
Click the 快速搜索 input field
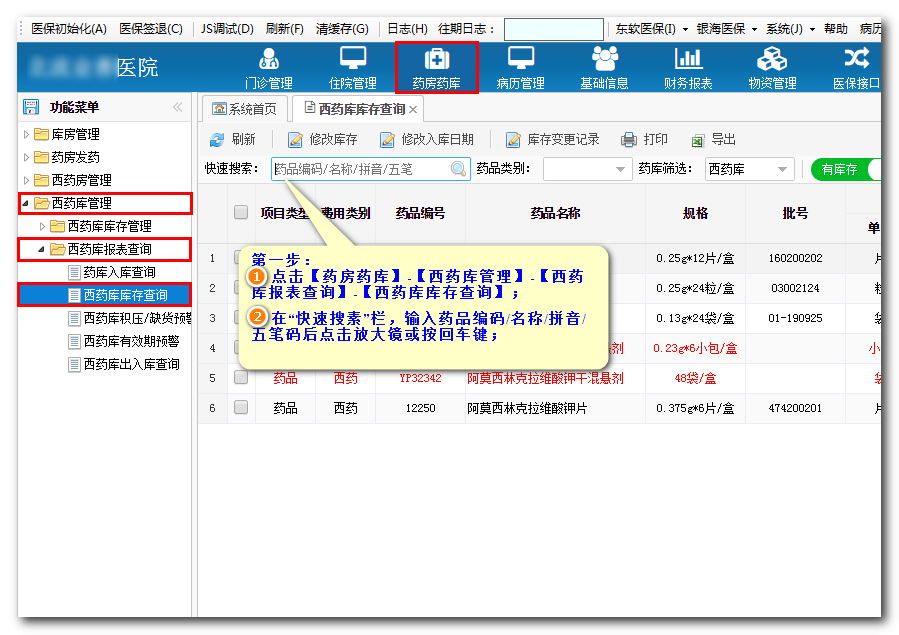[x=371, y=169]
